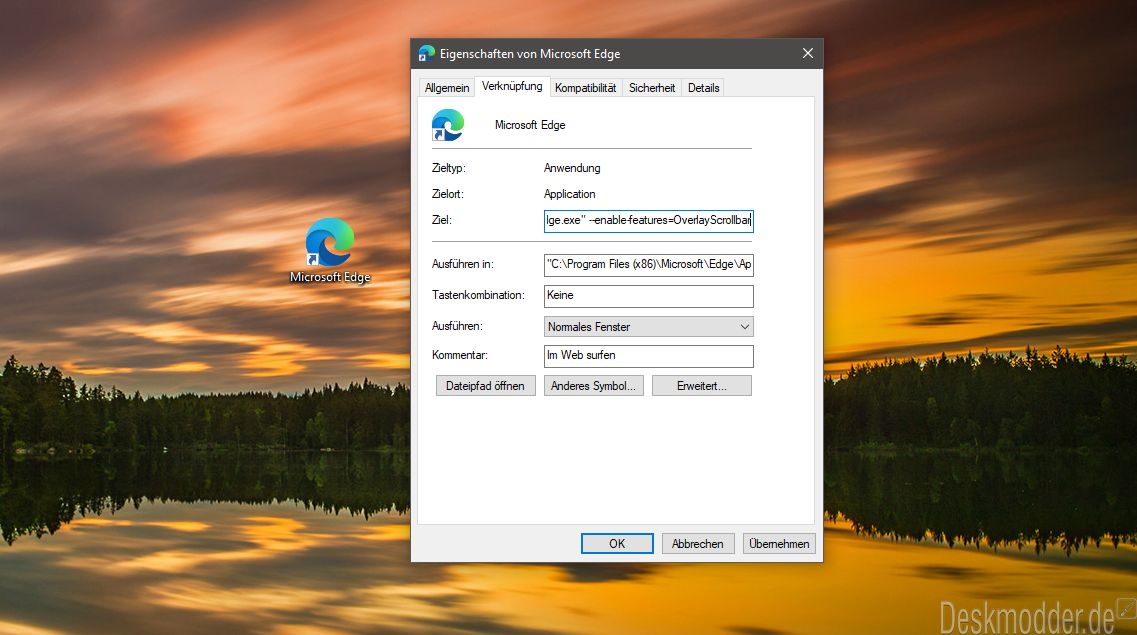Focus the Ausführen in path field
1137x635 pixels.
(x=648, y=265)
